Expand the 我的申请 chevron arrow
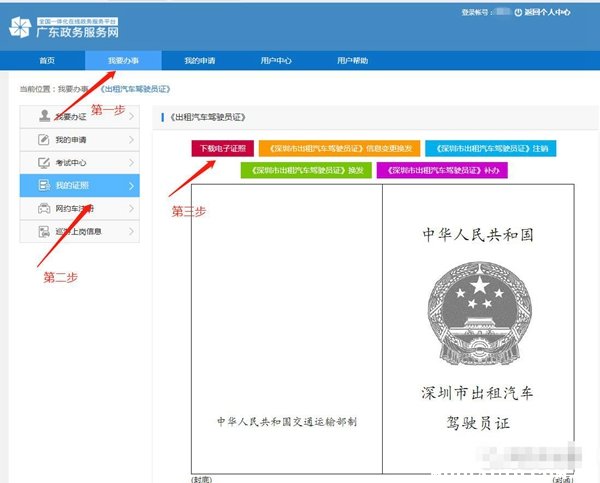Image resolution: width=600 pixels, height=483 pixels. (132, 140)
